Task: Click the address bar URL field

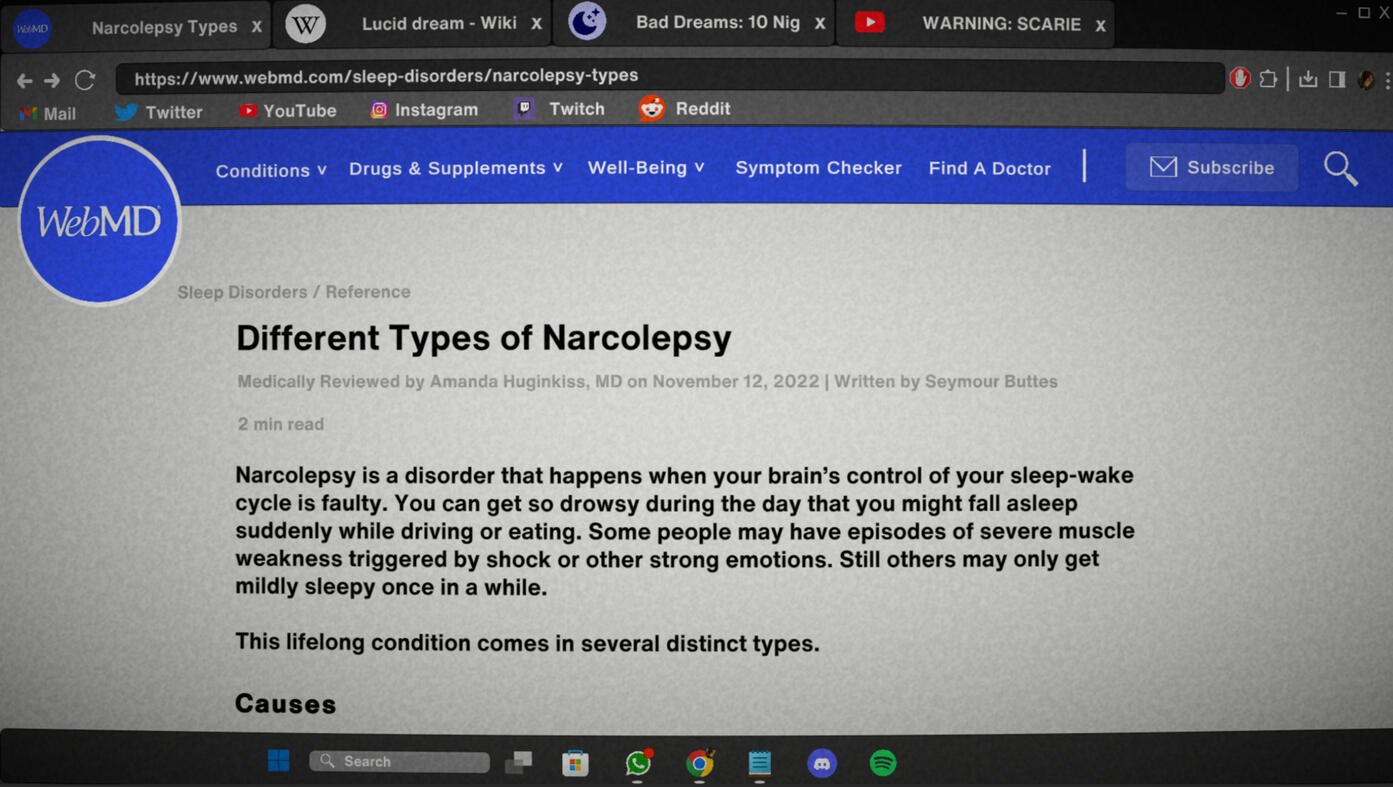Action: (x=668, y=77)
